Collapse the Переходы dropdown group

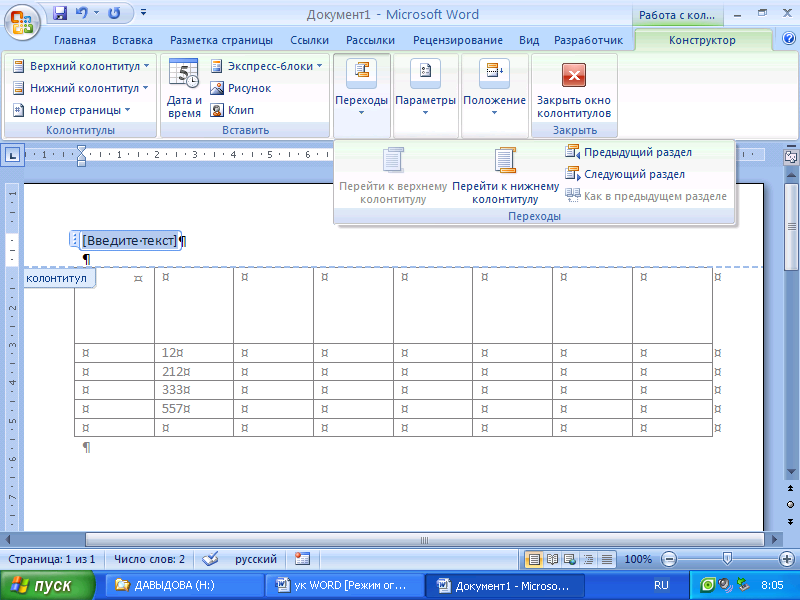pos(361,96)
